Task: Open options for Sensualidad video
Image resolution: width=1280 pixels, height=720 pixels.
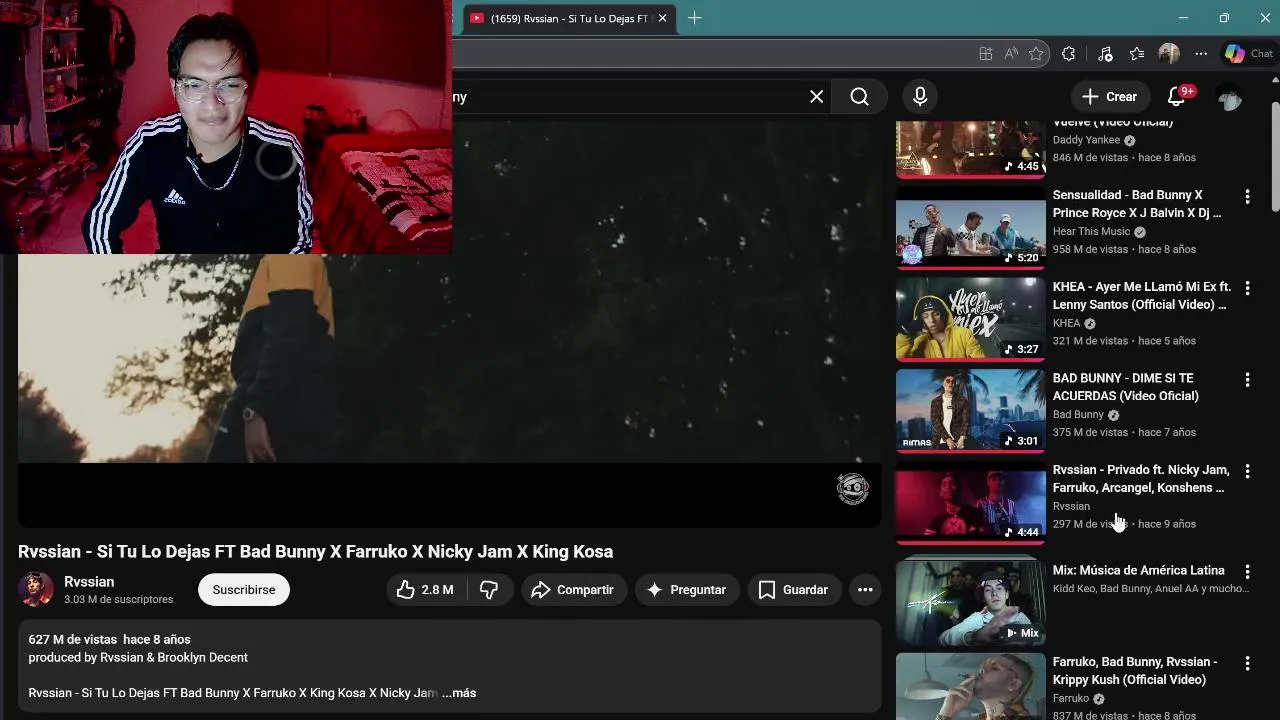Action: point(1247,197)
